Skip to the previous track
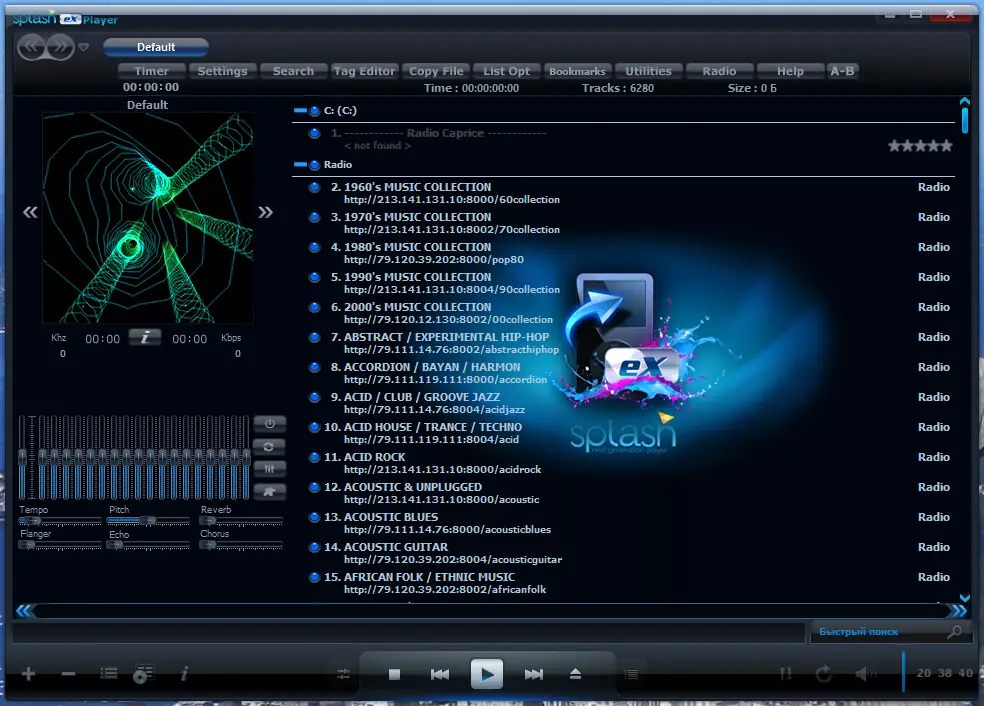Viewport: 984px width, 706px height. 440,674
